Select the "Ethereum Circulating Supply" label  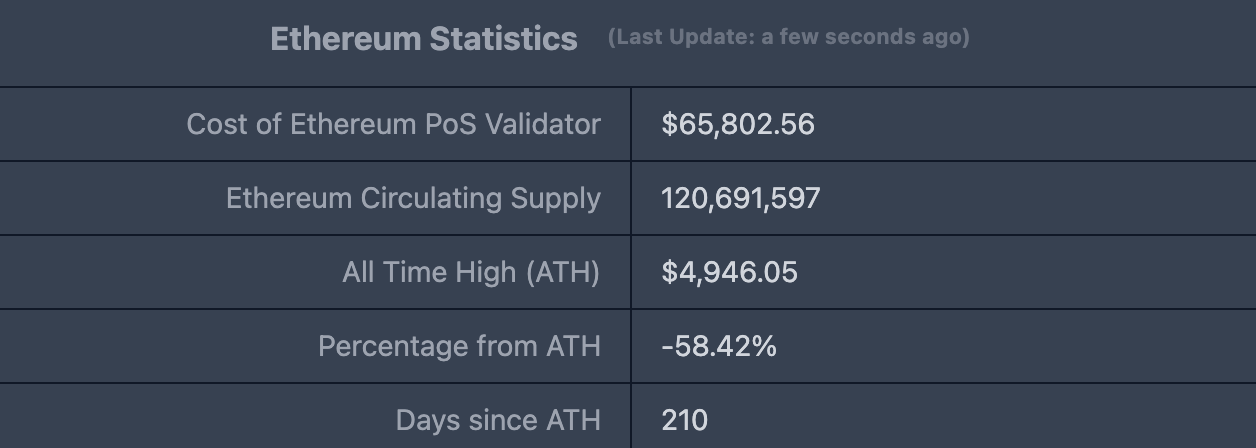(x=413, y=198)
